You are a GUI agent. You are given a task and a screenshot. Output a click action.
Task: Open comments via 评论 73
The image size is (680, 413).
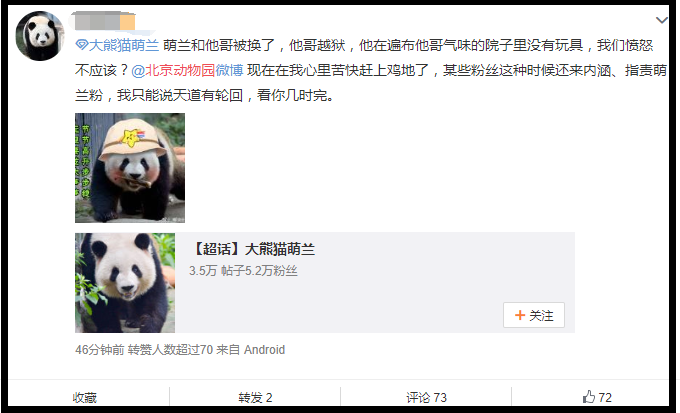point(426,397)
